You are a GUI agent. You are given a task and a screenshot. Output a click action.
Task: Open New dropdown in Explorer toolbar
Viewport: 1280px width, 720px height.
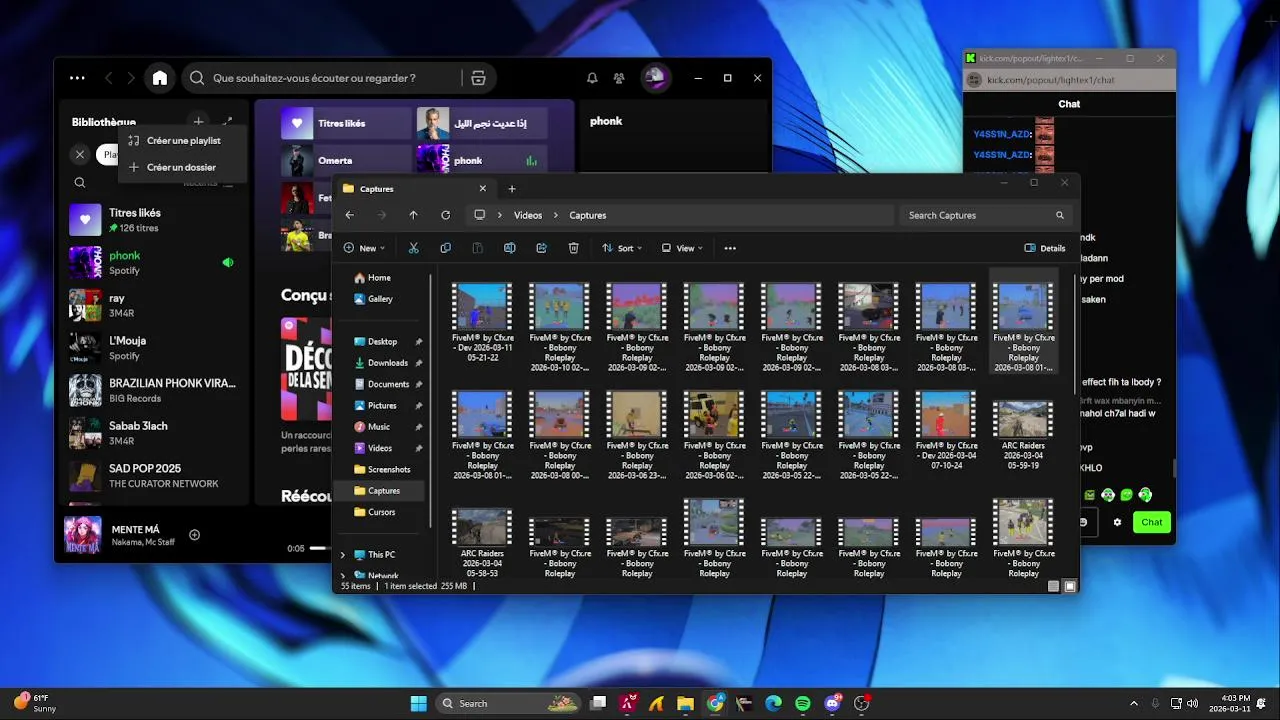click(364, 248)
